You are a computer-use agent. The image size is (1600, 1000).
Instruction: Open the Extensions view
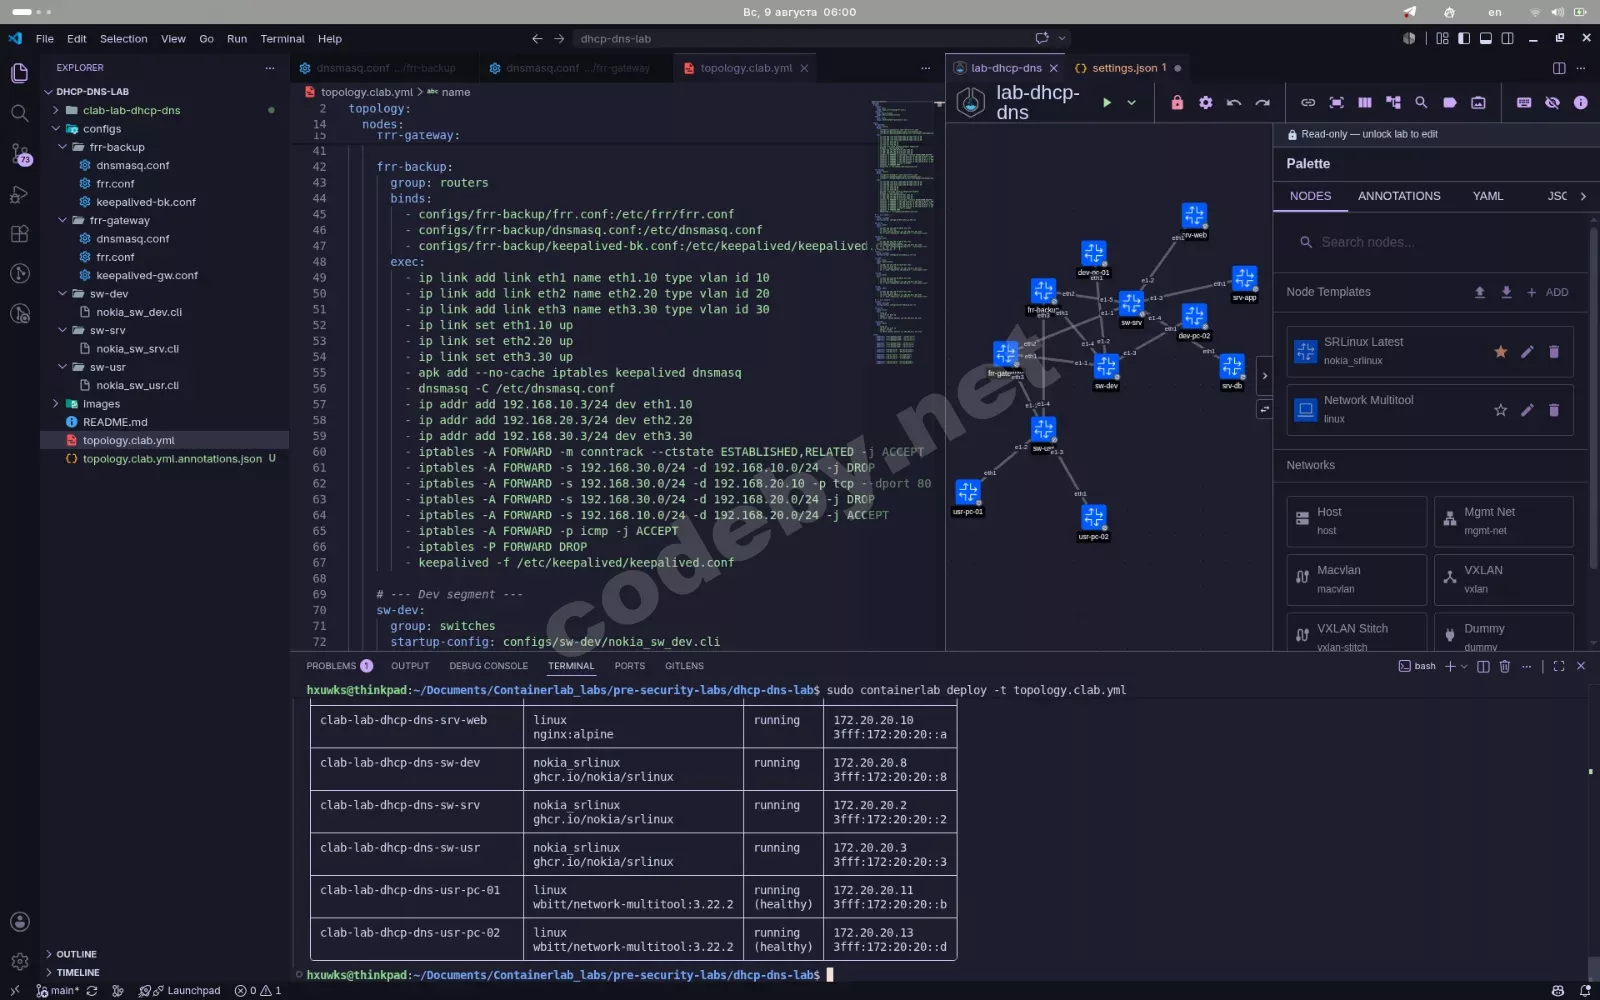pyautogui.click(x=19, y=234)
